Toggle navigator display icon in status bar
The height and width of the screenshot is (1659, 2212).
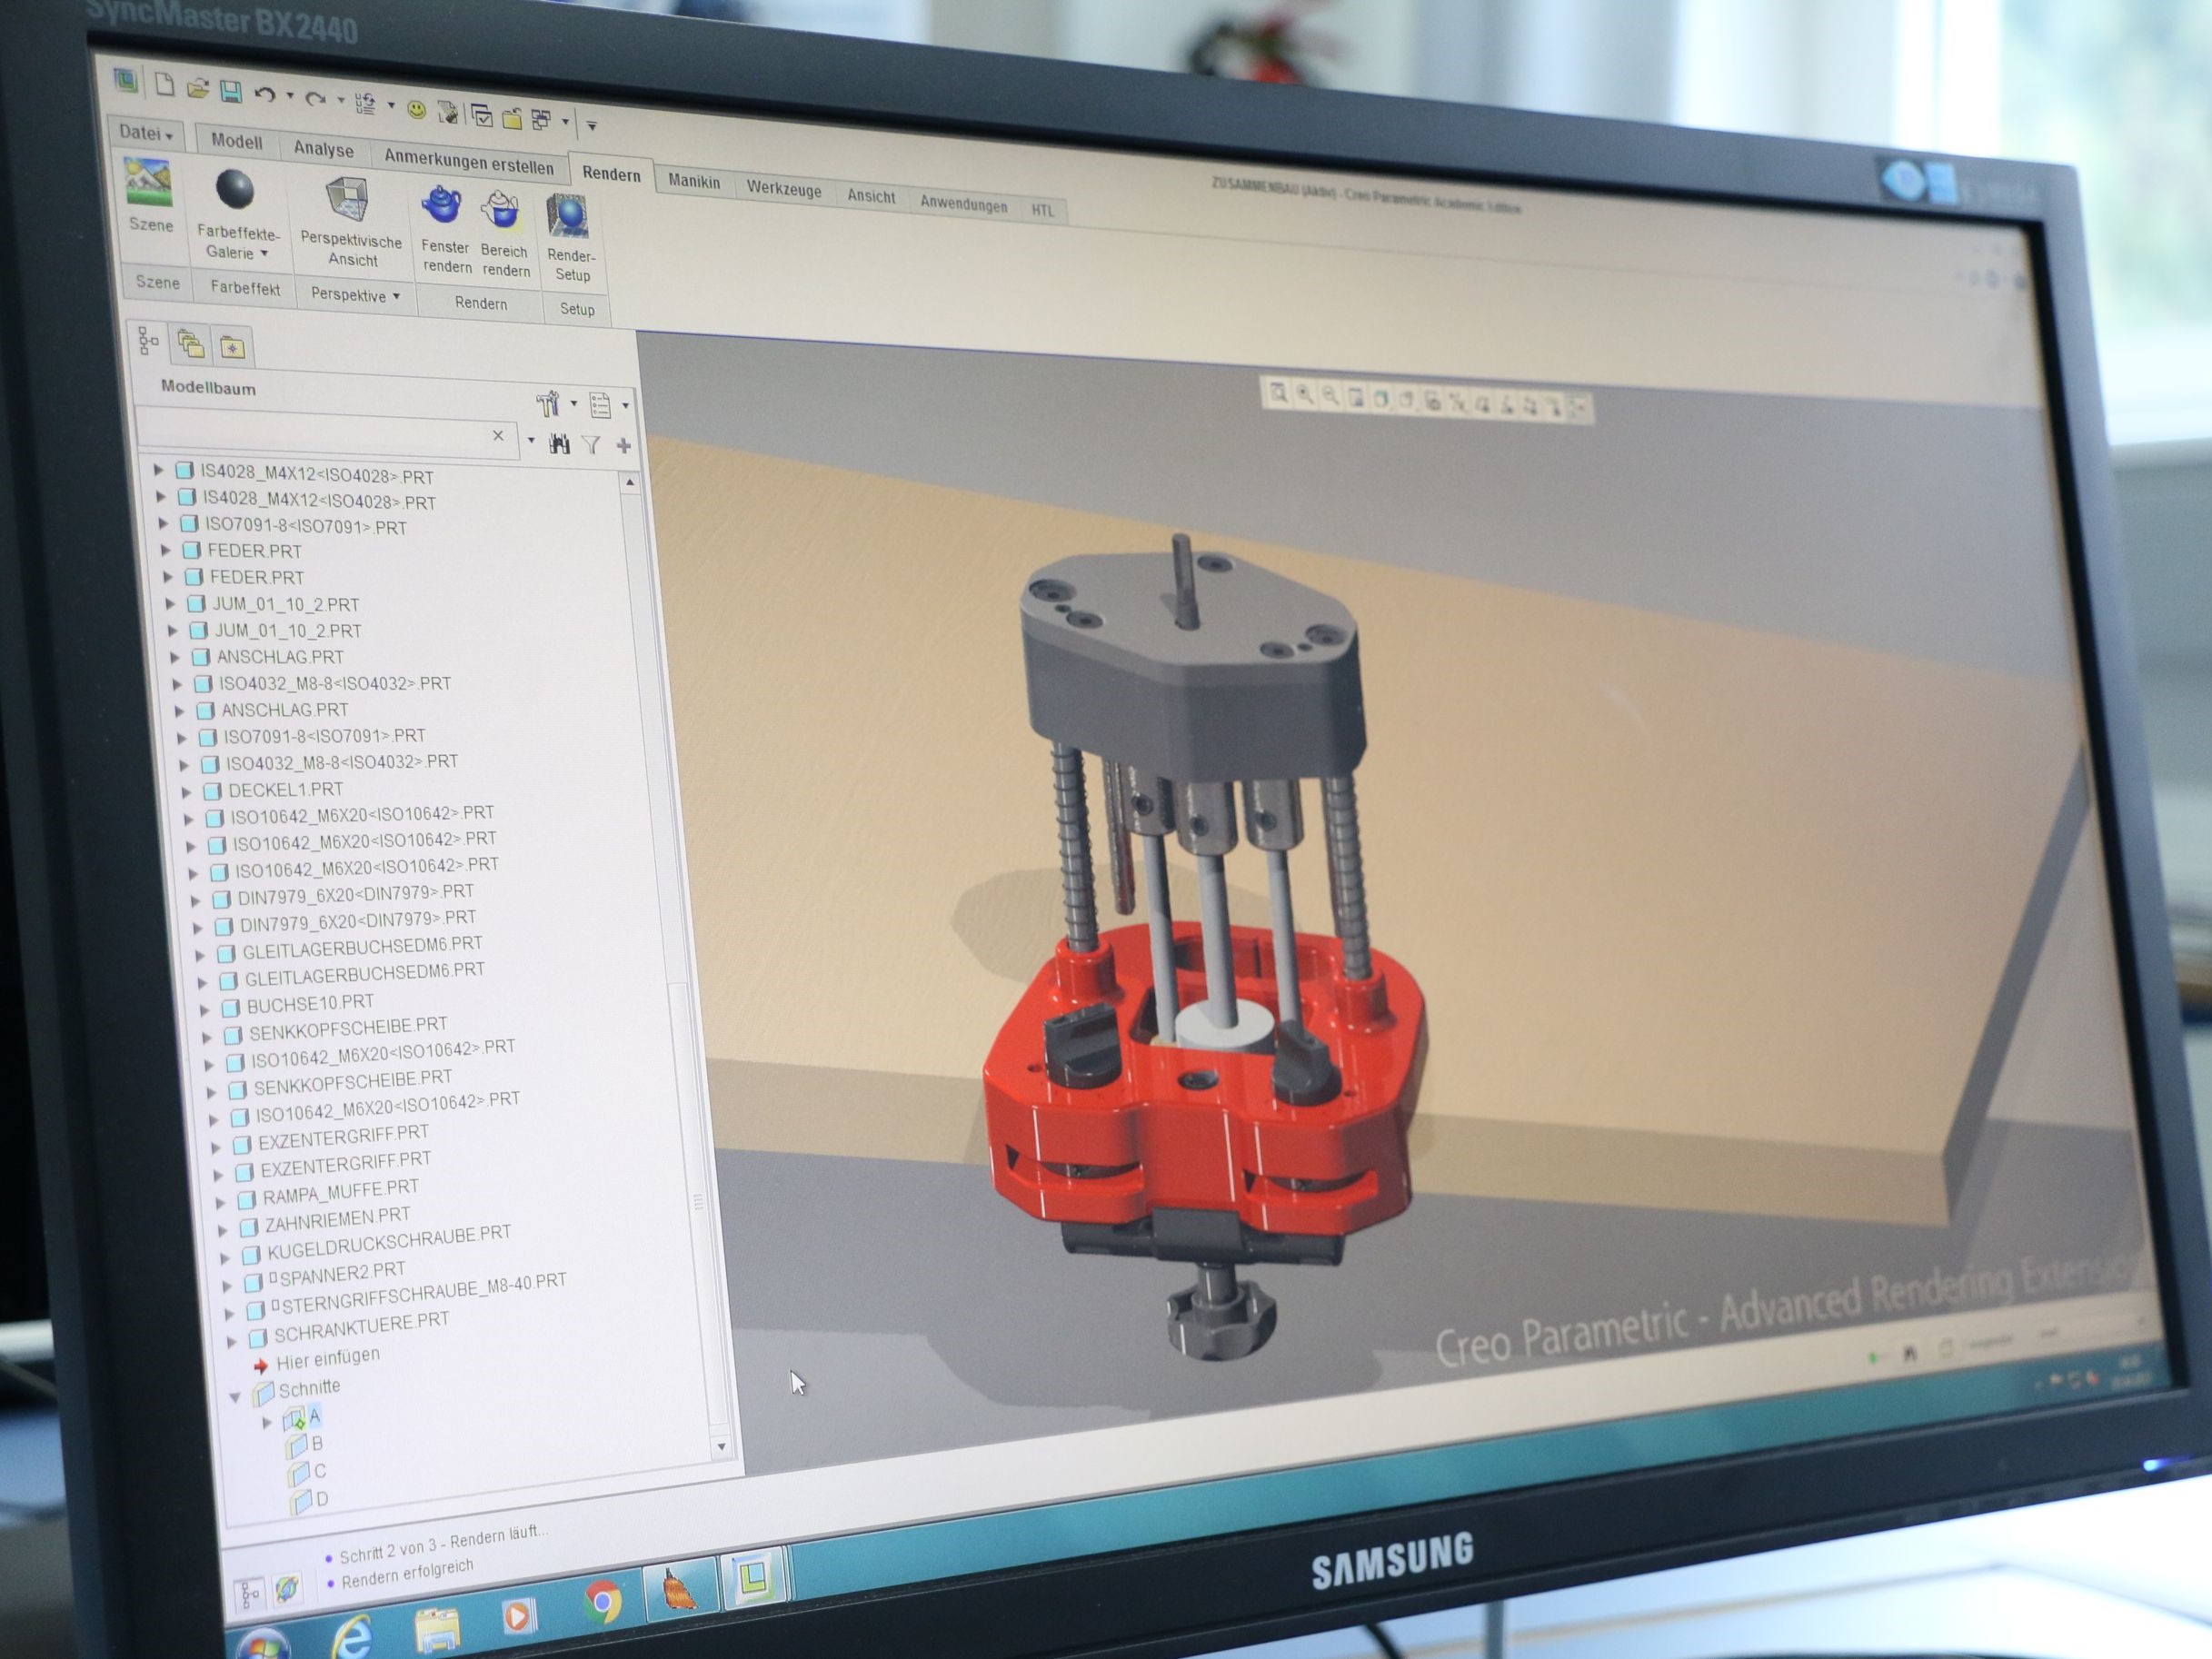click(250, 1592)
